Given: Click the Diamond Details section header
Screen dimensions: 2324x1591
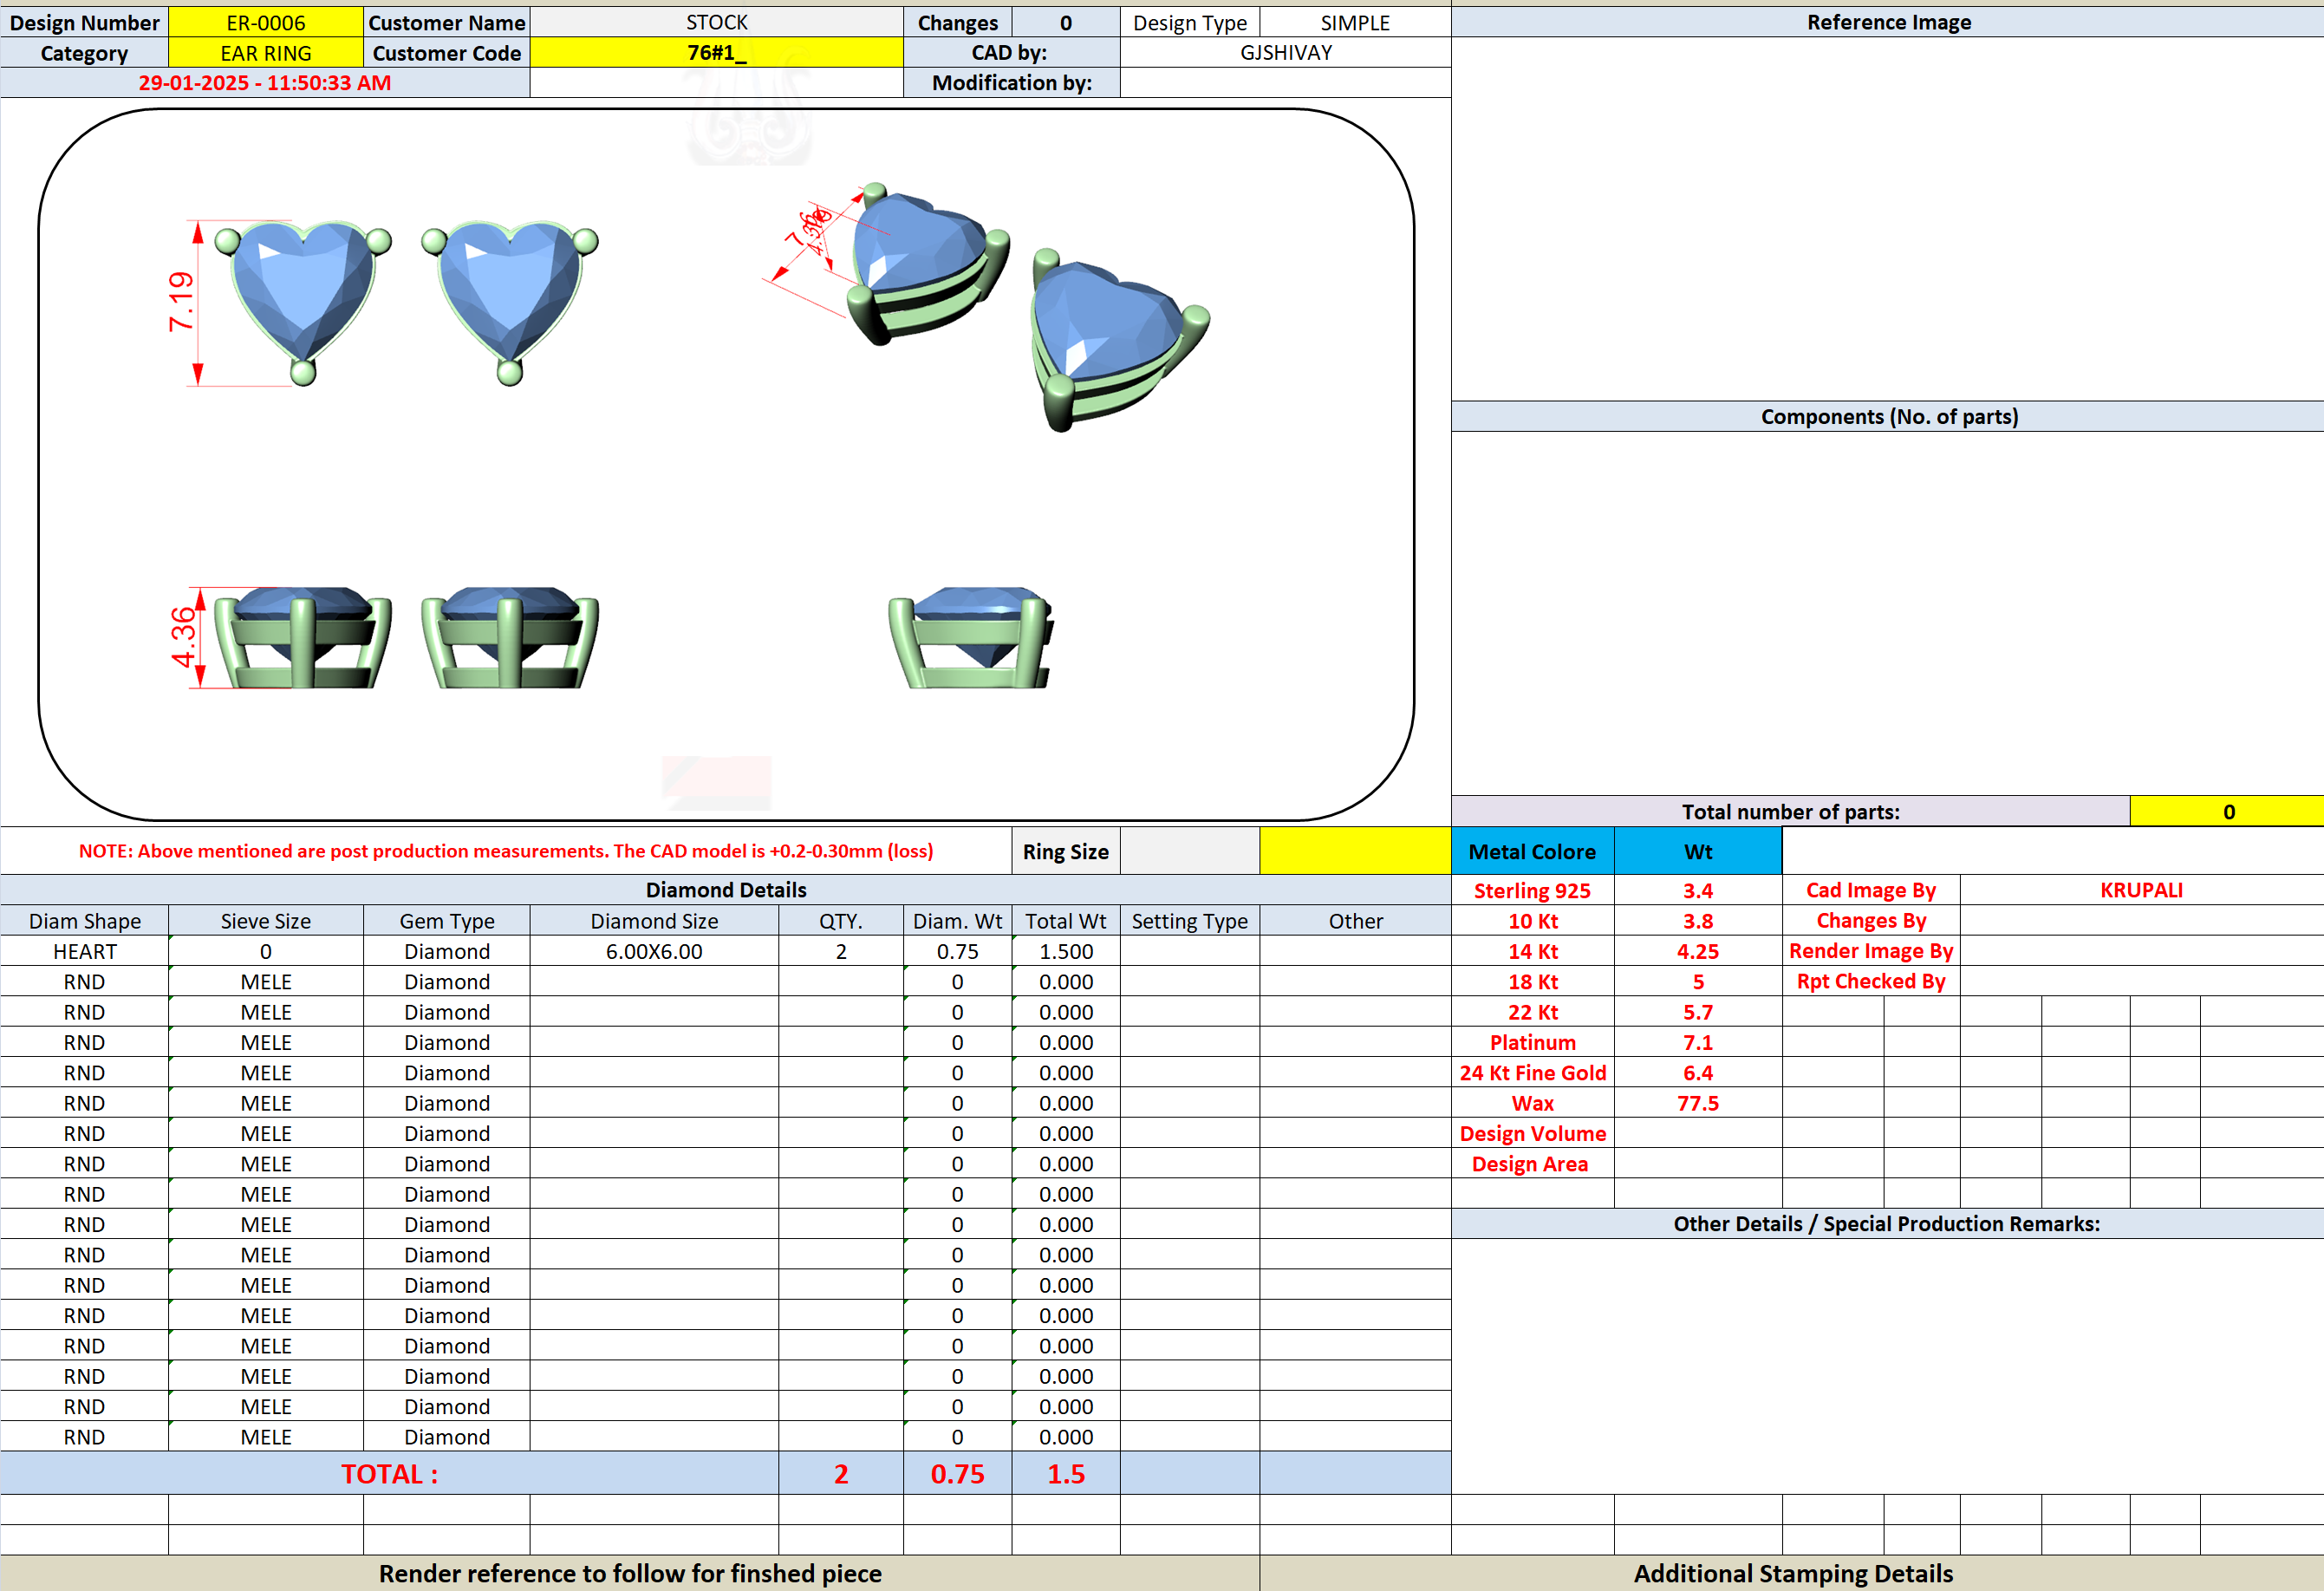Looking at the screenshot, I should [726, 890].
